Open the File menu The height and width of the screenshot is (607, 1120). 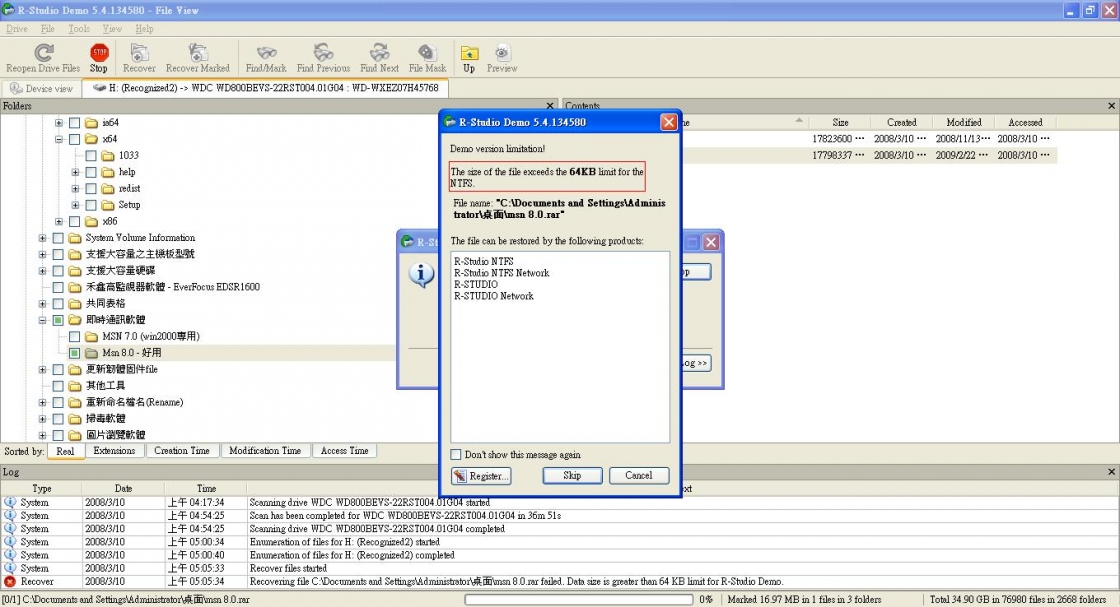click(x=47, y=29)
